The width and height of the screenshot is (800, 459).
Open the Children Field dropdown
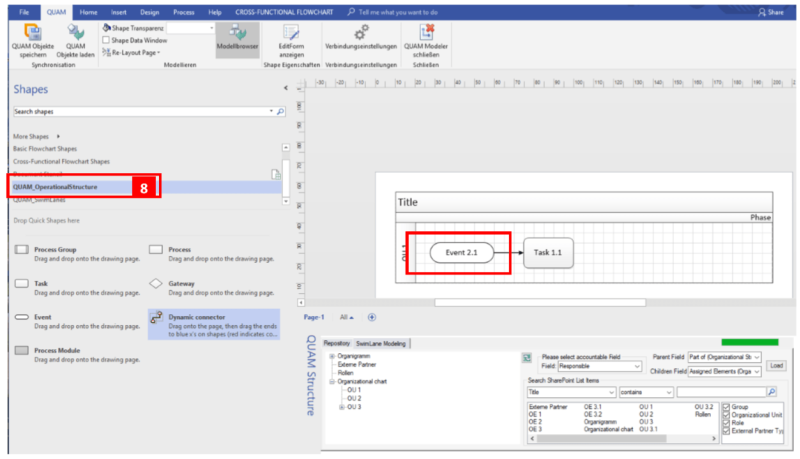point(757,371)
